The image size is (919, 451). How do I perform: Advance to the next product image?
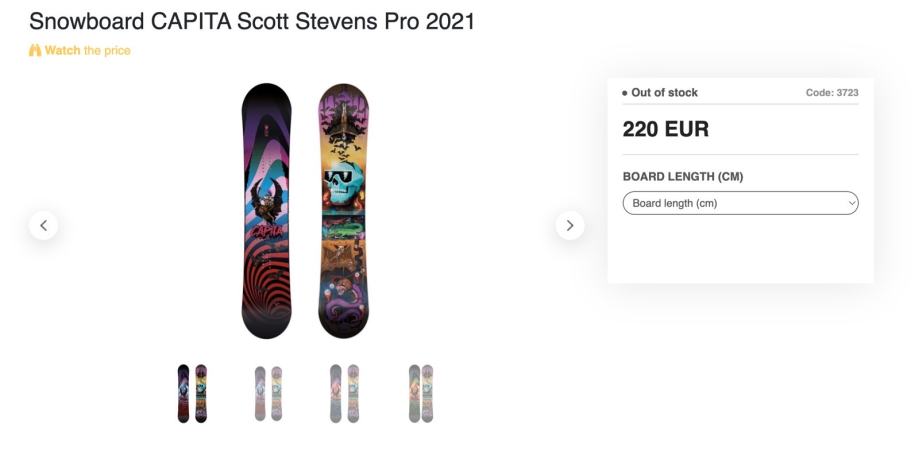(x=569, y=225)
